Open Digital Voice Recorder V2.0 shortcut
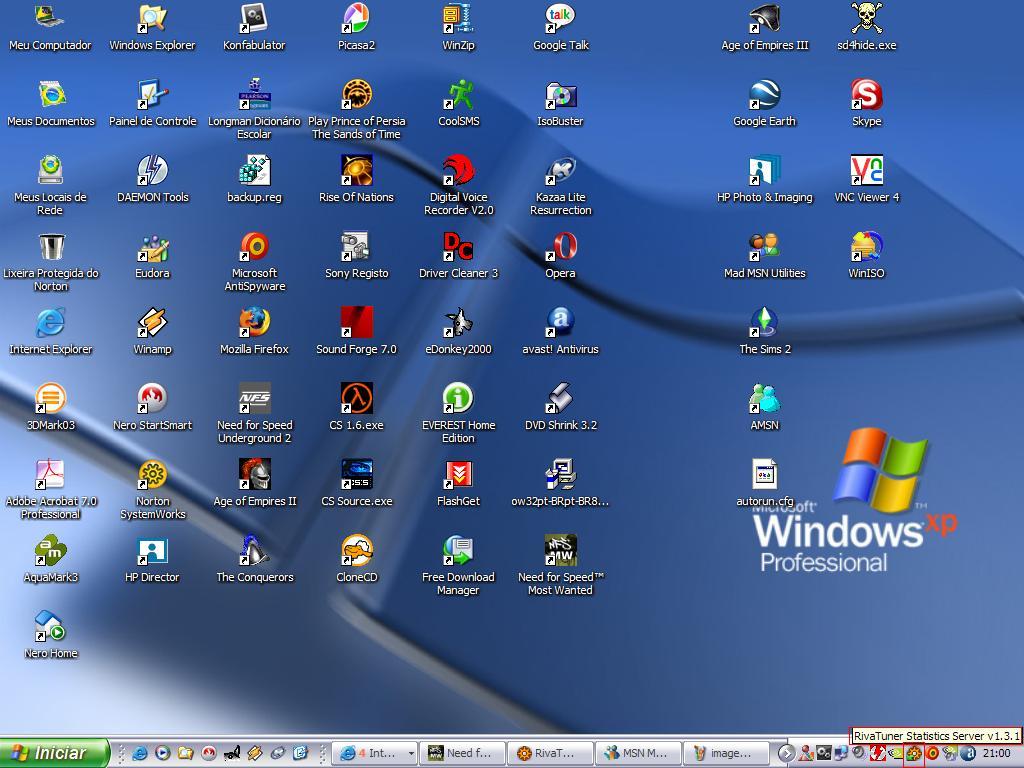The width and height of the screenshot is (1024, 768). pyautogui.click(x=458, y=170)
